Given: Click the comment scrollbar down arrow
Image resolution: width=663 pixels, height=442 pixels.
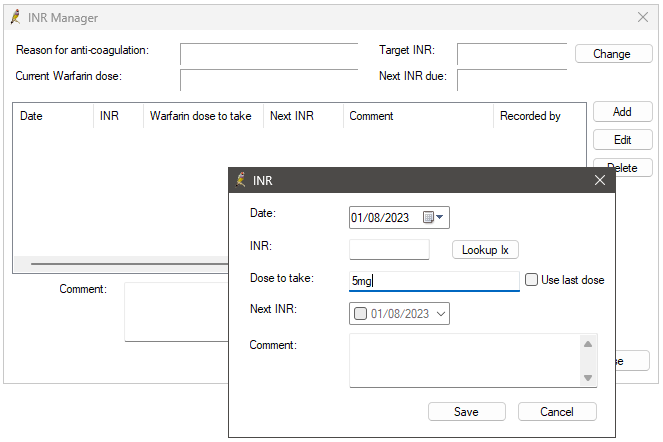Looking at the screenshot, I should 588,378.
